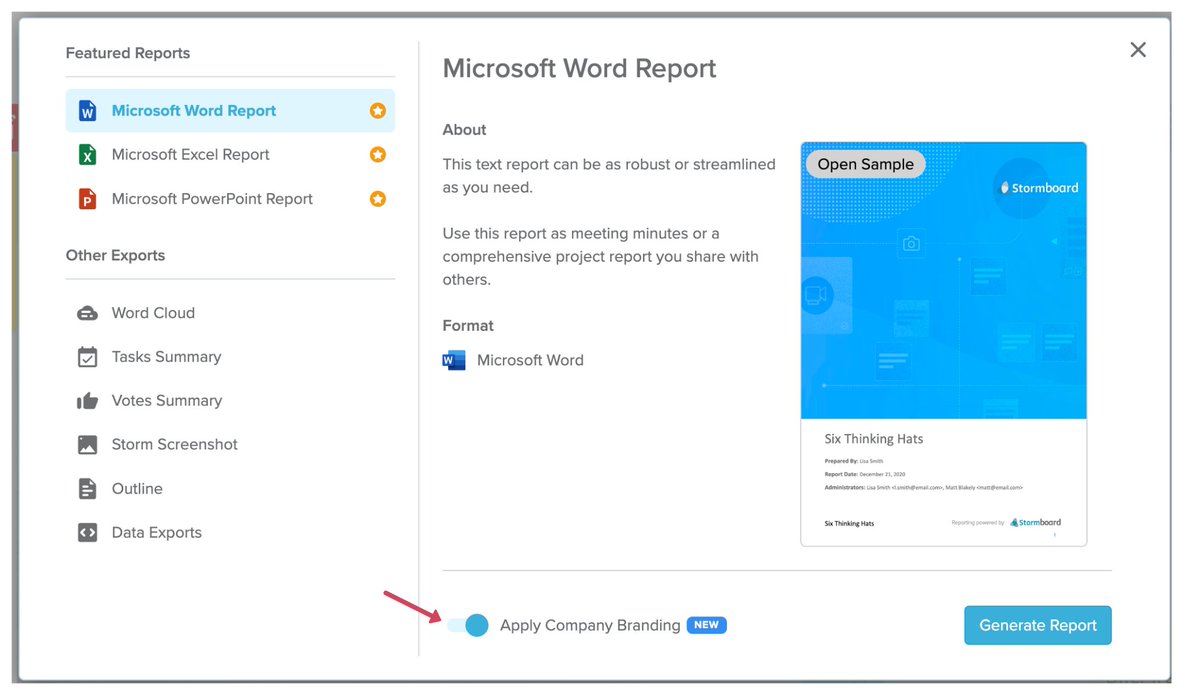
Task: Click the Storm Screenshot image icon
Action: tap(89, 444)
